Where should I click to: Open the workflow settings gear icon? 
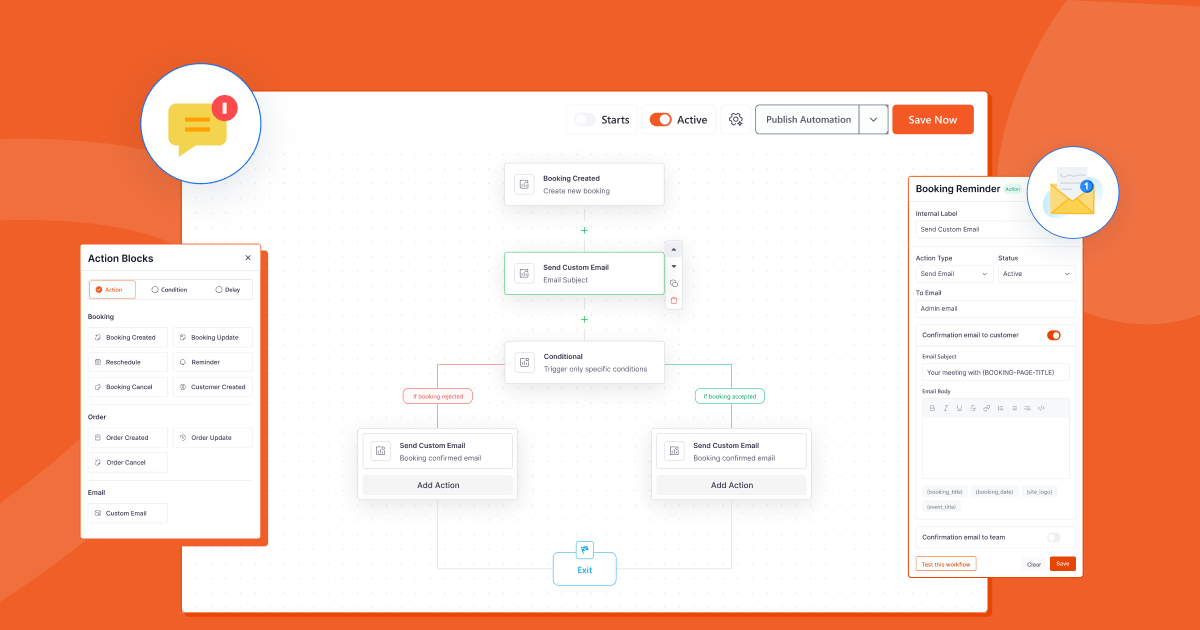(735, 119)
